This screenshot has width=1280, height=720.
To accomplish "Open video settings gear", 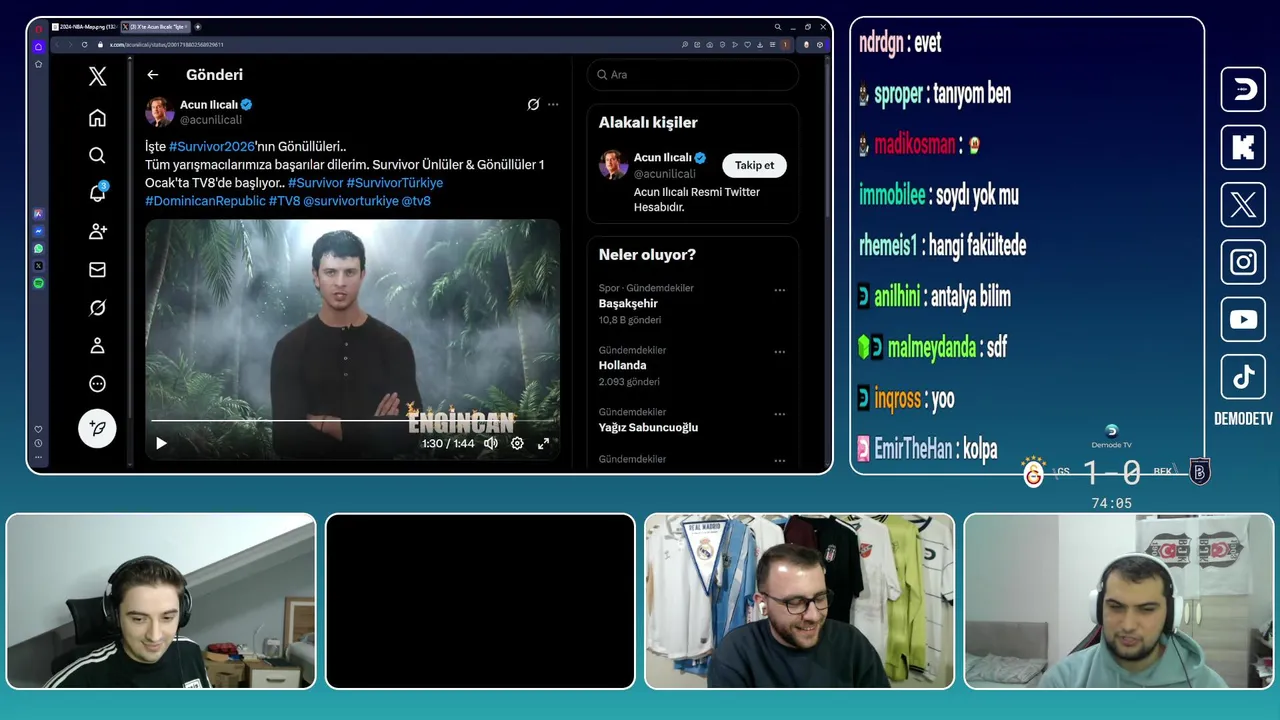I will (517, 443).
